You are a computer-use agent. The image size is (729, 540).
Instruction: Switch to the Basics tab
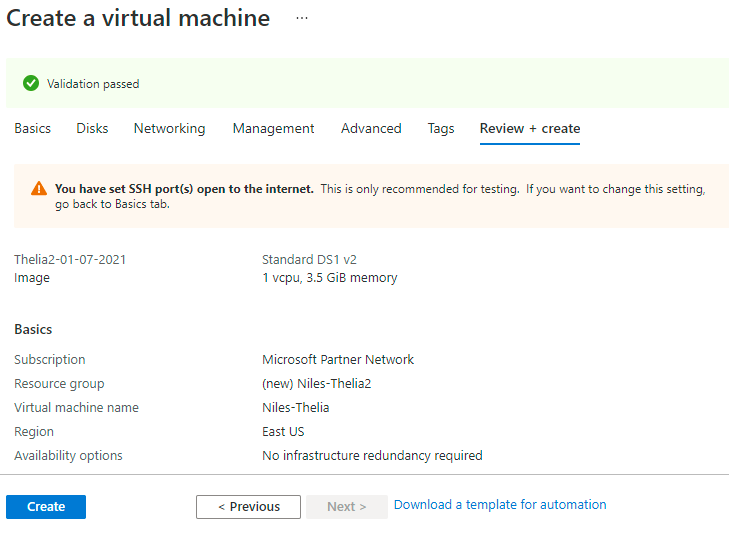click(32, 129)
